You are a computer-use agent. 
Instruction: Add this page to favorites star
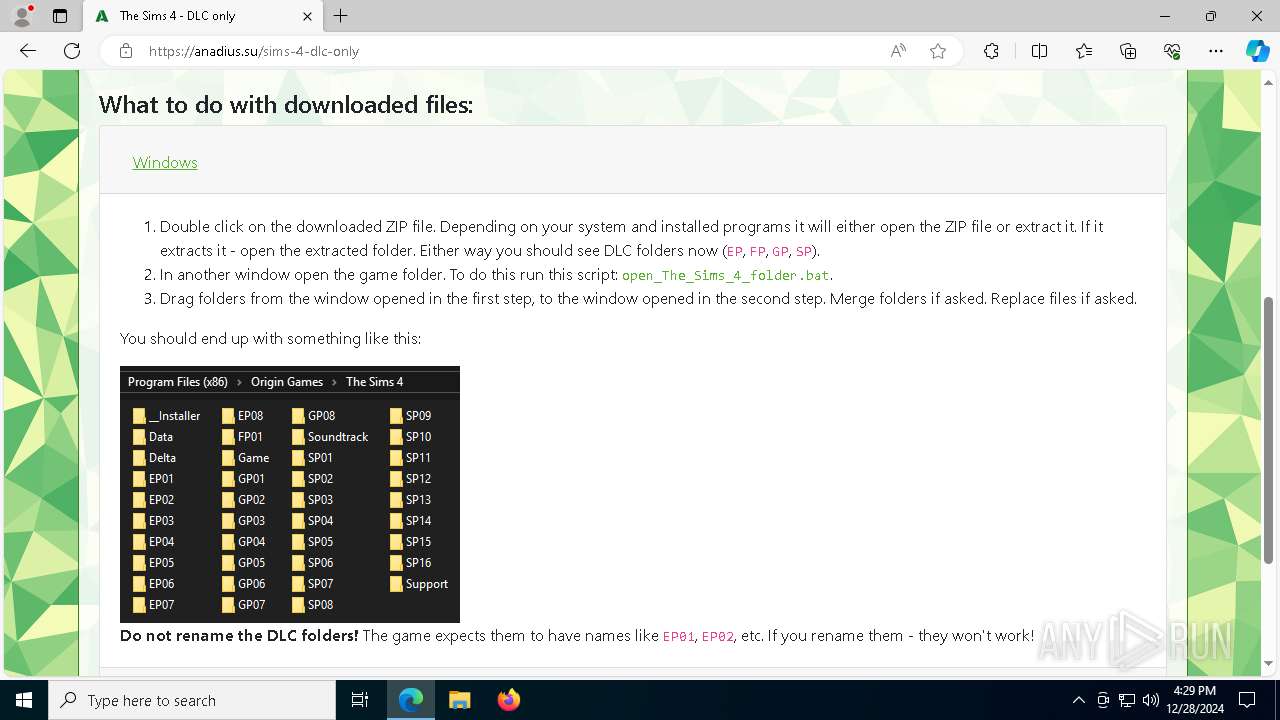938,51
